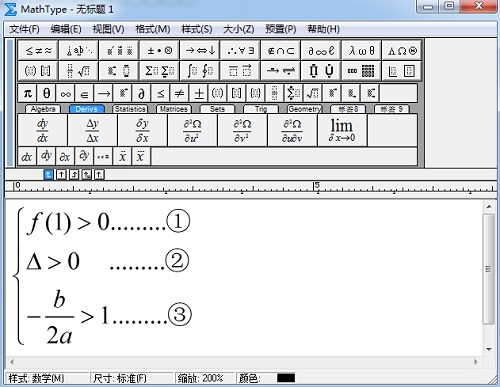
Task: Click the circled number ① in equation
Action: 178,221
